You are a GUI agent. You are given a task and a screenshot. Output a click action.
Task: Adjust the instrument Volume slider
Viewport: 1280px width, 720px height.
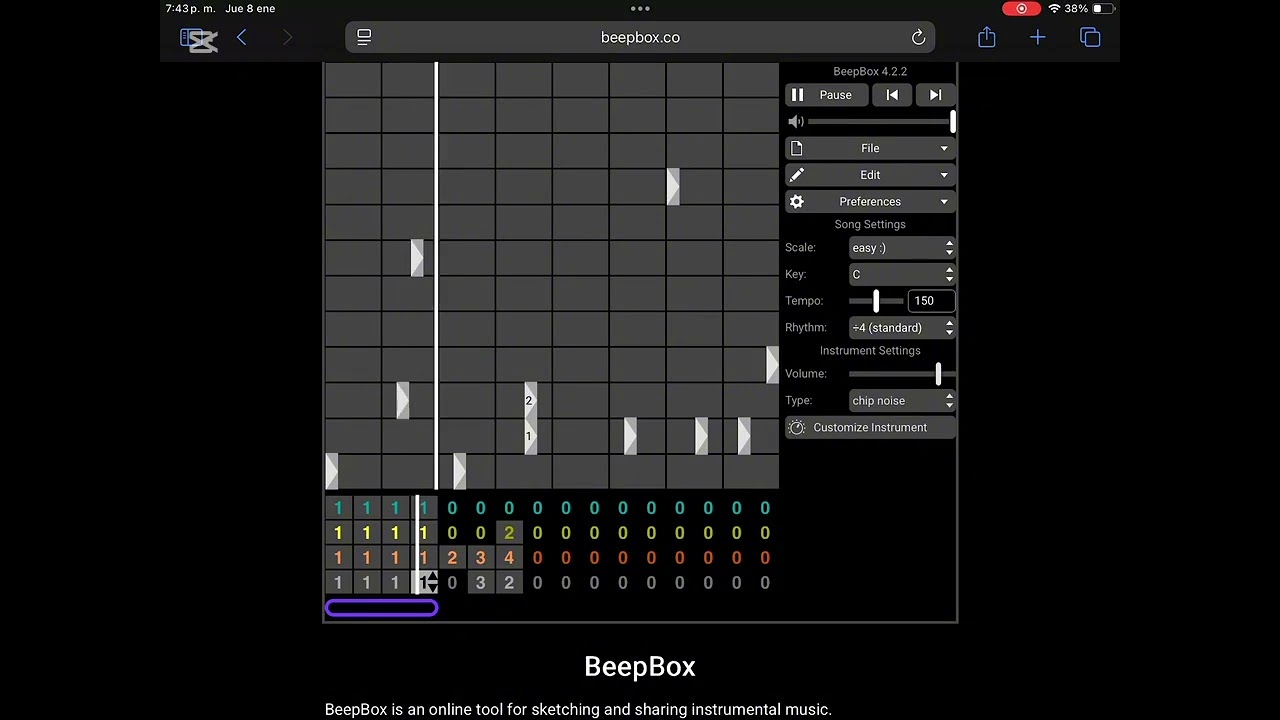click(902, 374)
